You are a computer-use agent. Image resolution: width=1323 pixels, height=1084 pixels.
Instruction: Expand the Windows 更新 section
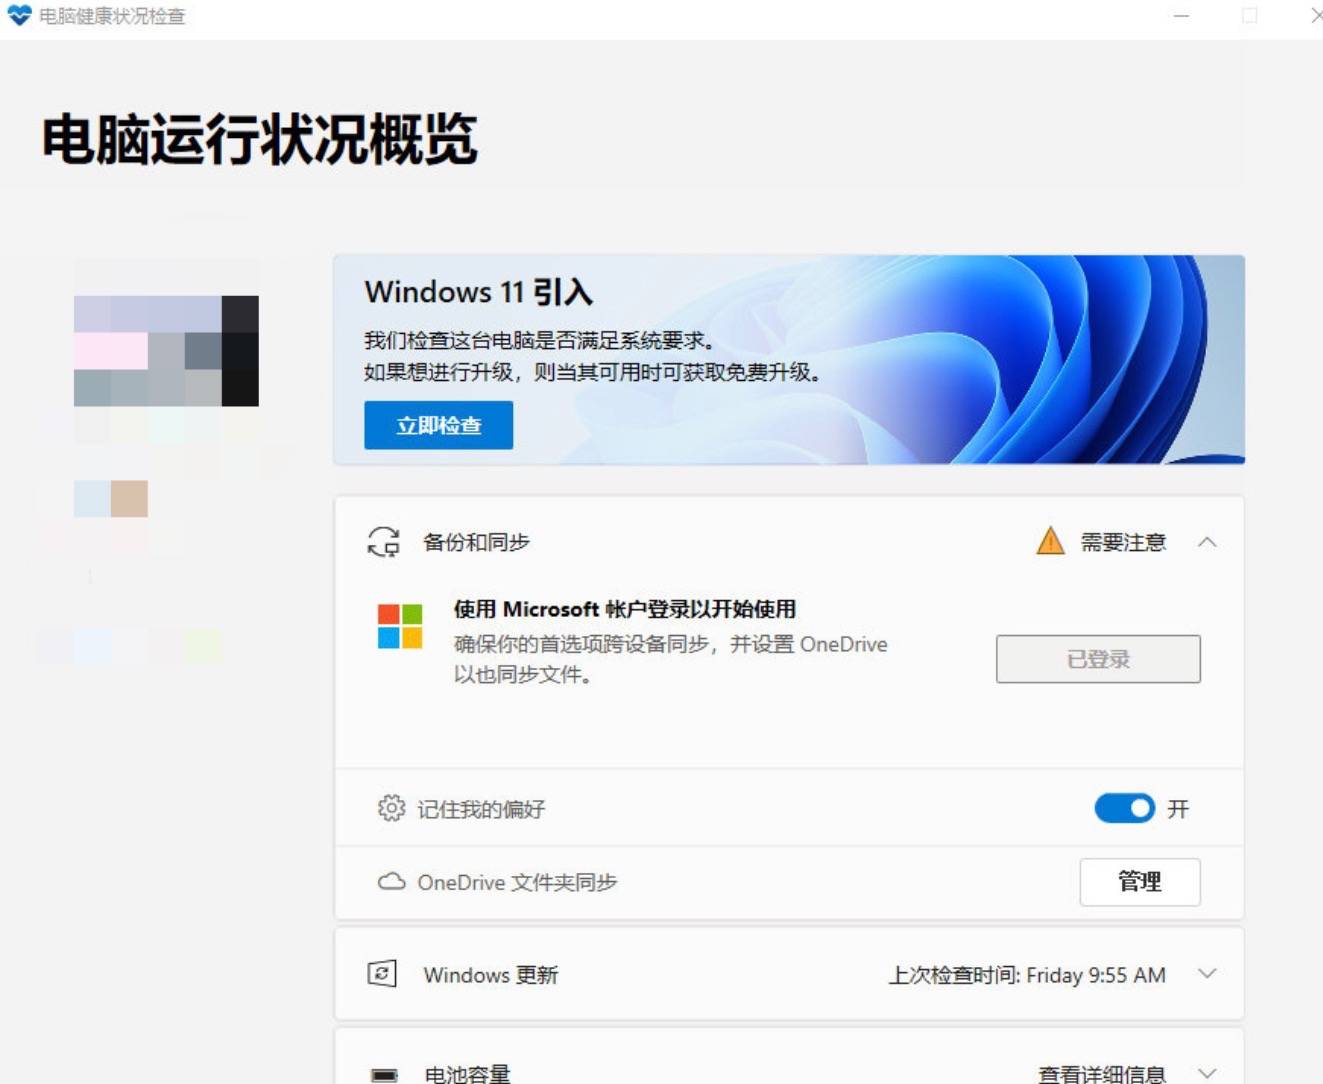(x=1209, y=973)
